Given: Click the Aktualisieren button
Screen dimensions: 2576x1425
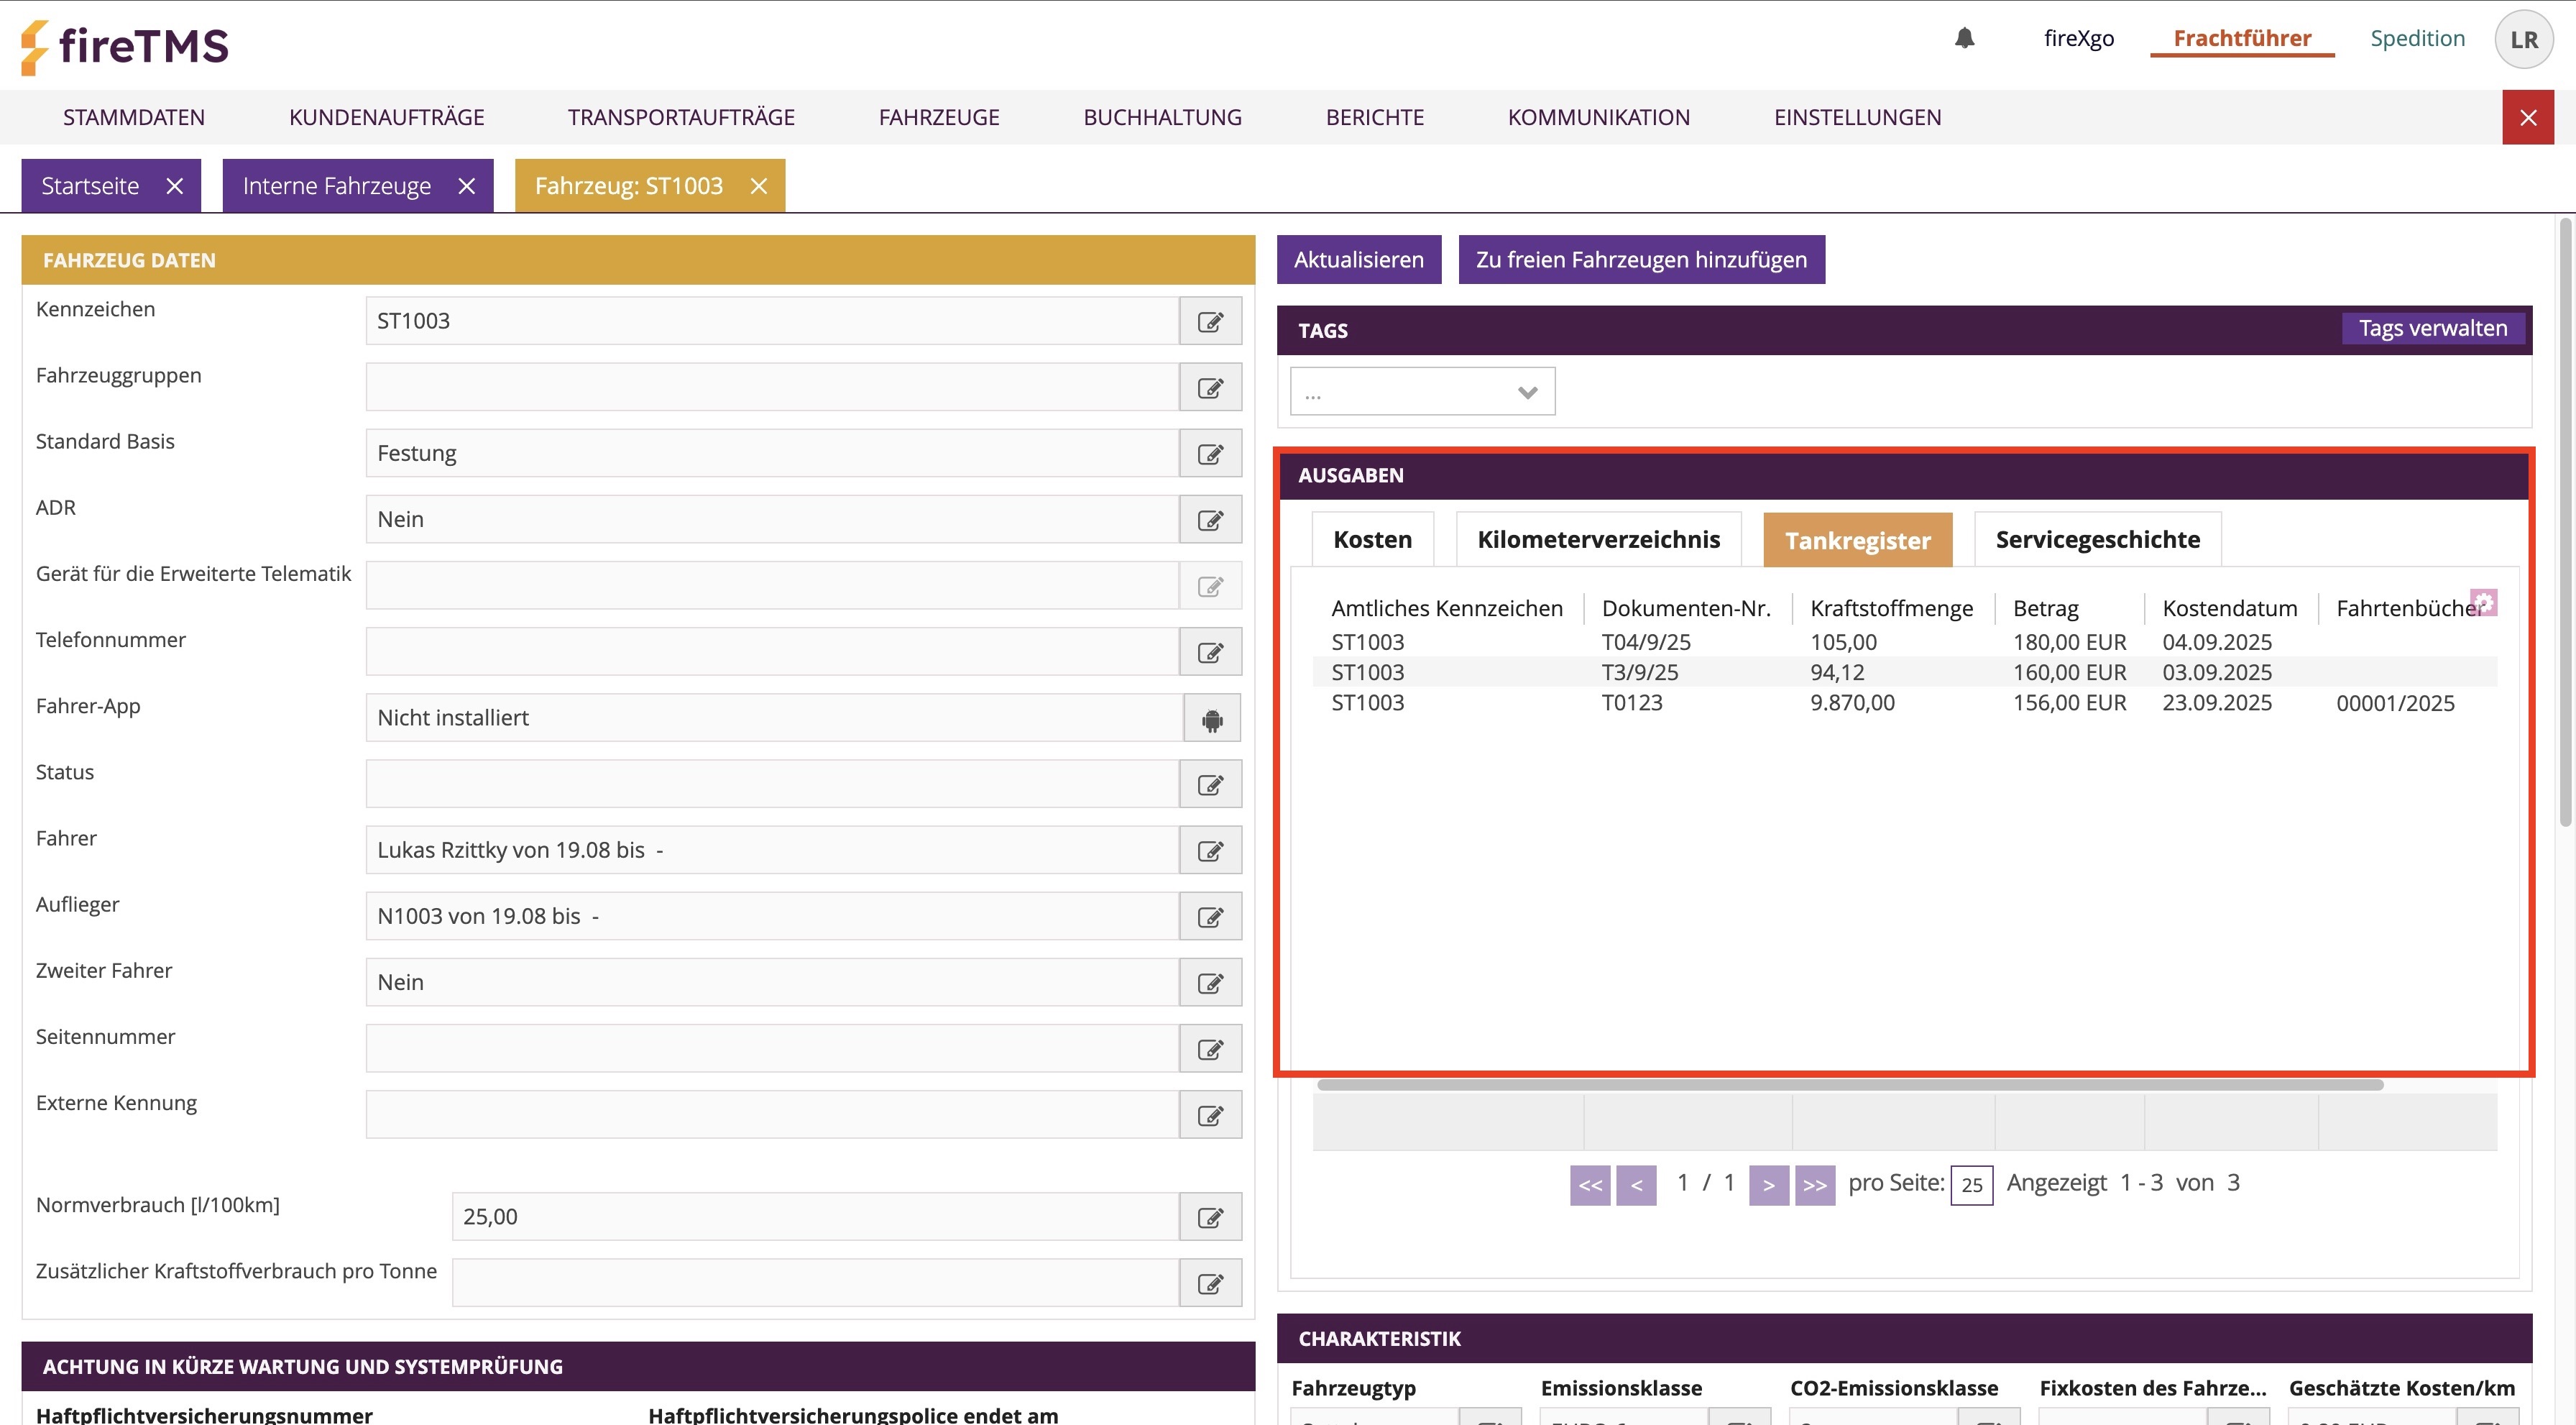Looking at the screenshot, I should [x=1358, y=260].
